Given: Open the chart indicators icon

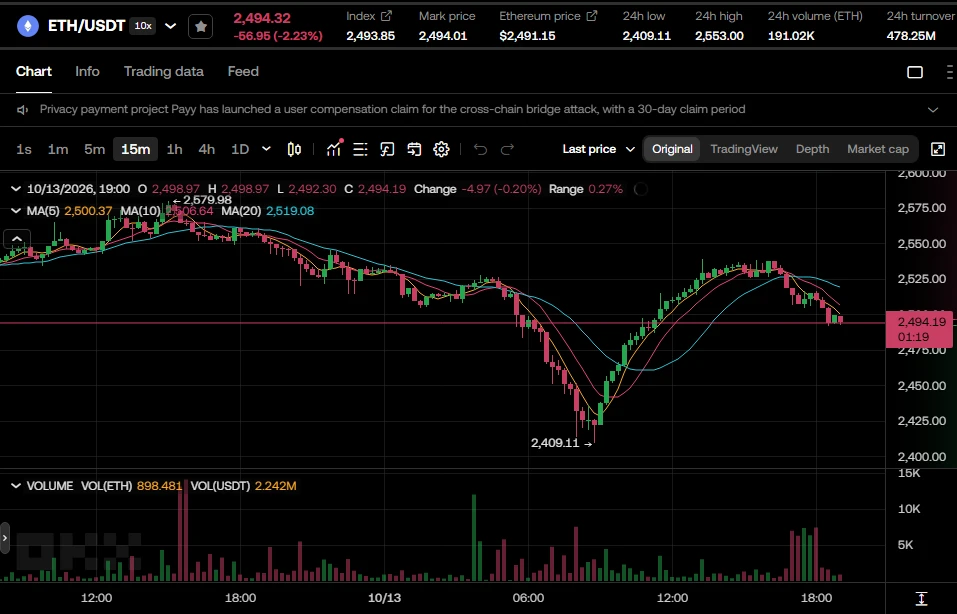Looking at the screenshot, I should click(334, 149).
